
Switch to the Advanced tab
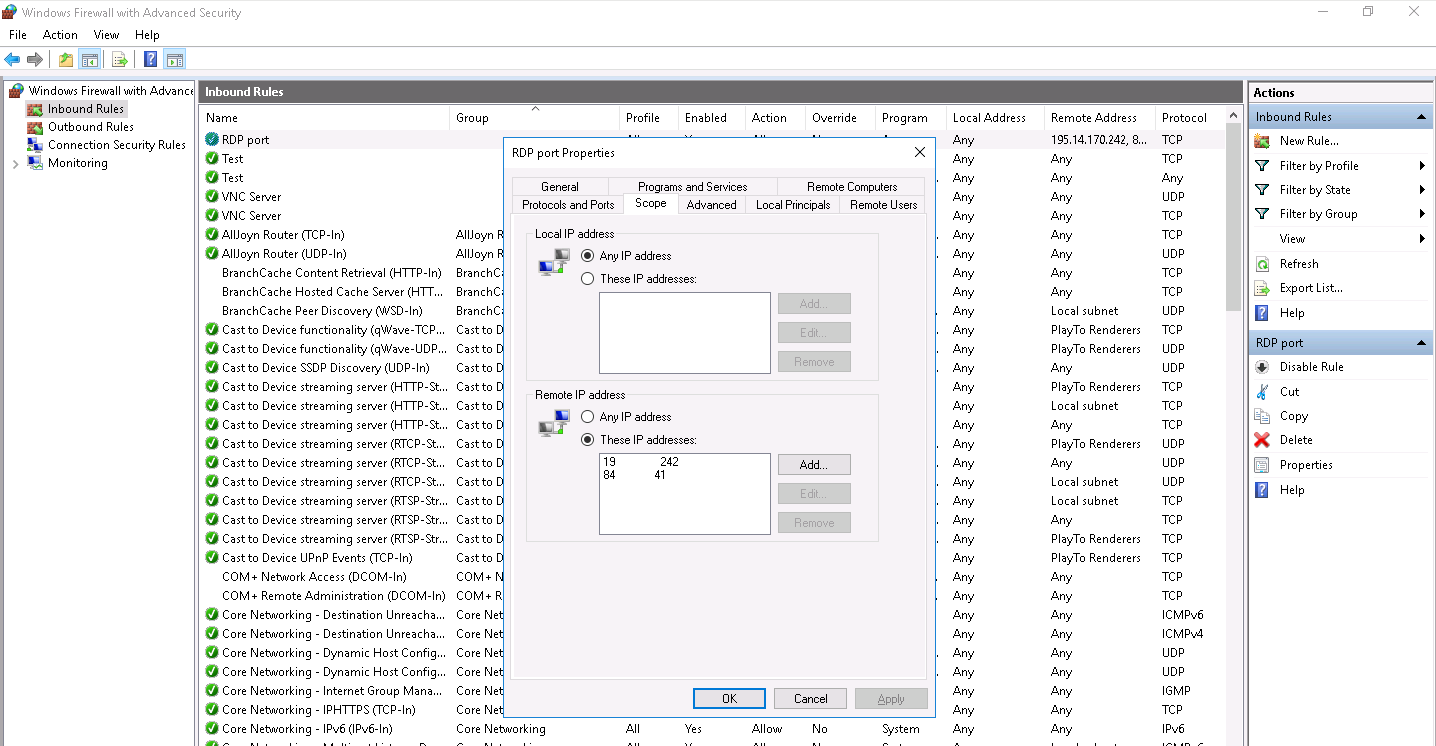click(712, 205)
